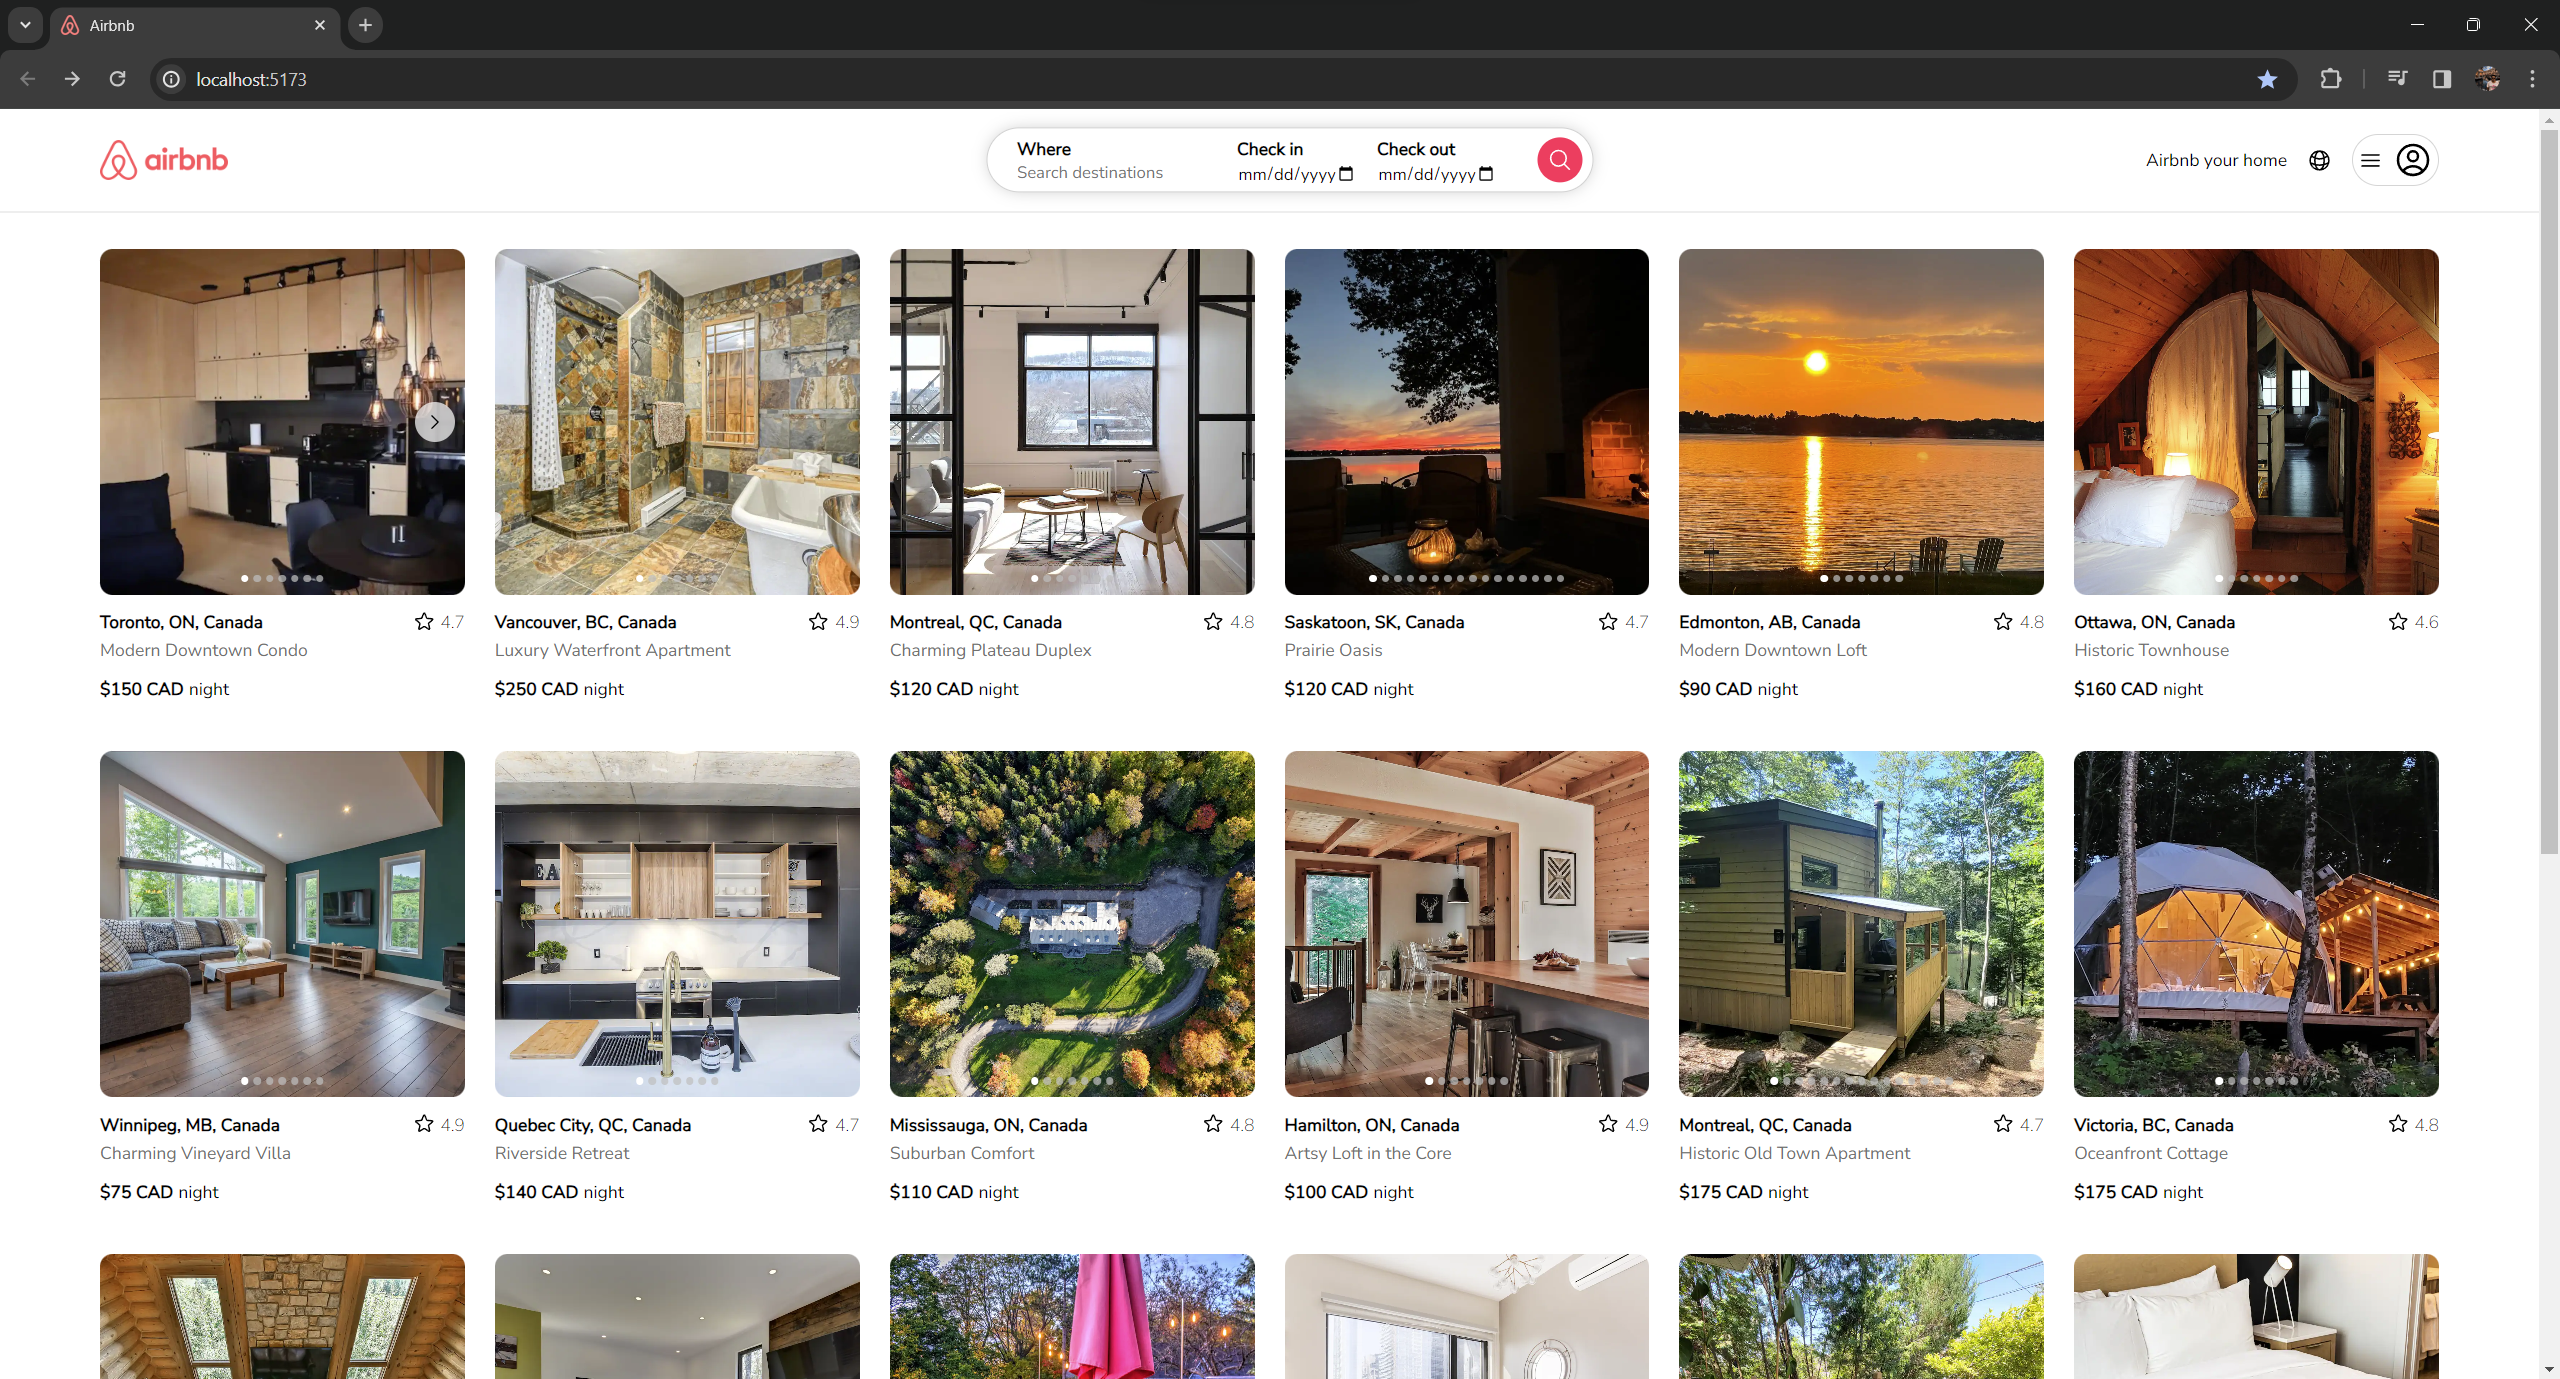Open the Toronto kitchen photo
Viewport: 2560px width, 1379px height.
(x=282, y=422)
